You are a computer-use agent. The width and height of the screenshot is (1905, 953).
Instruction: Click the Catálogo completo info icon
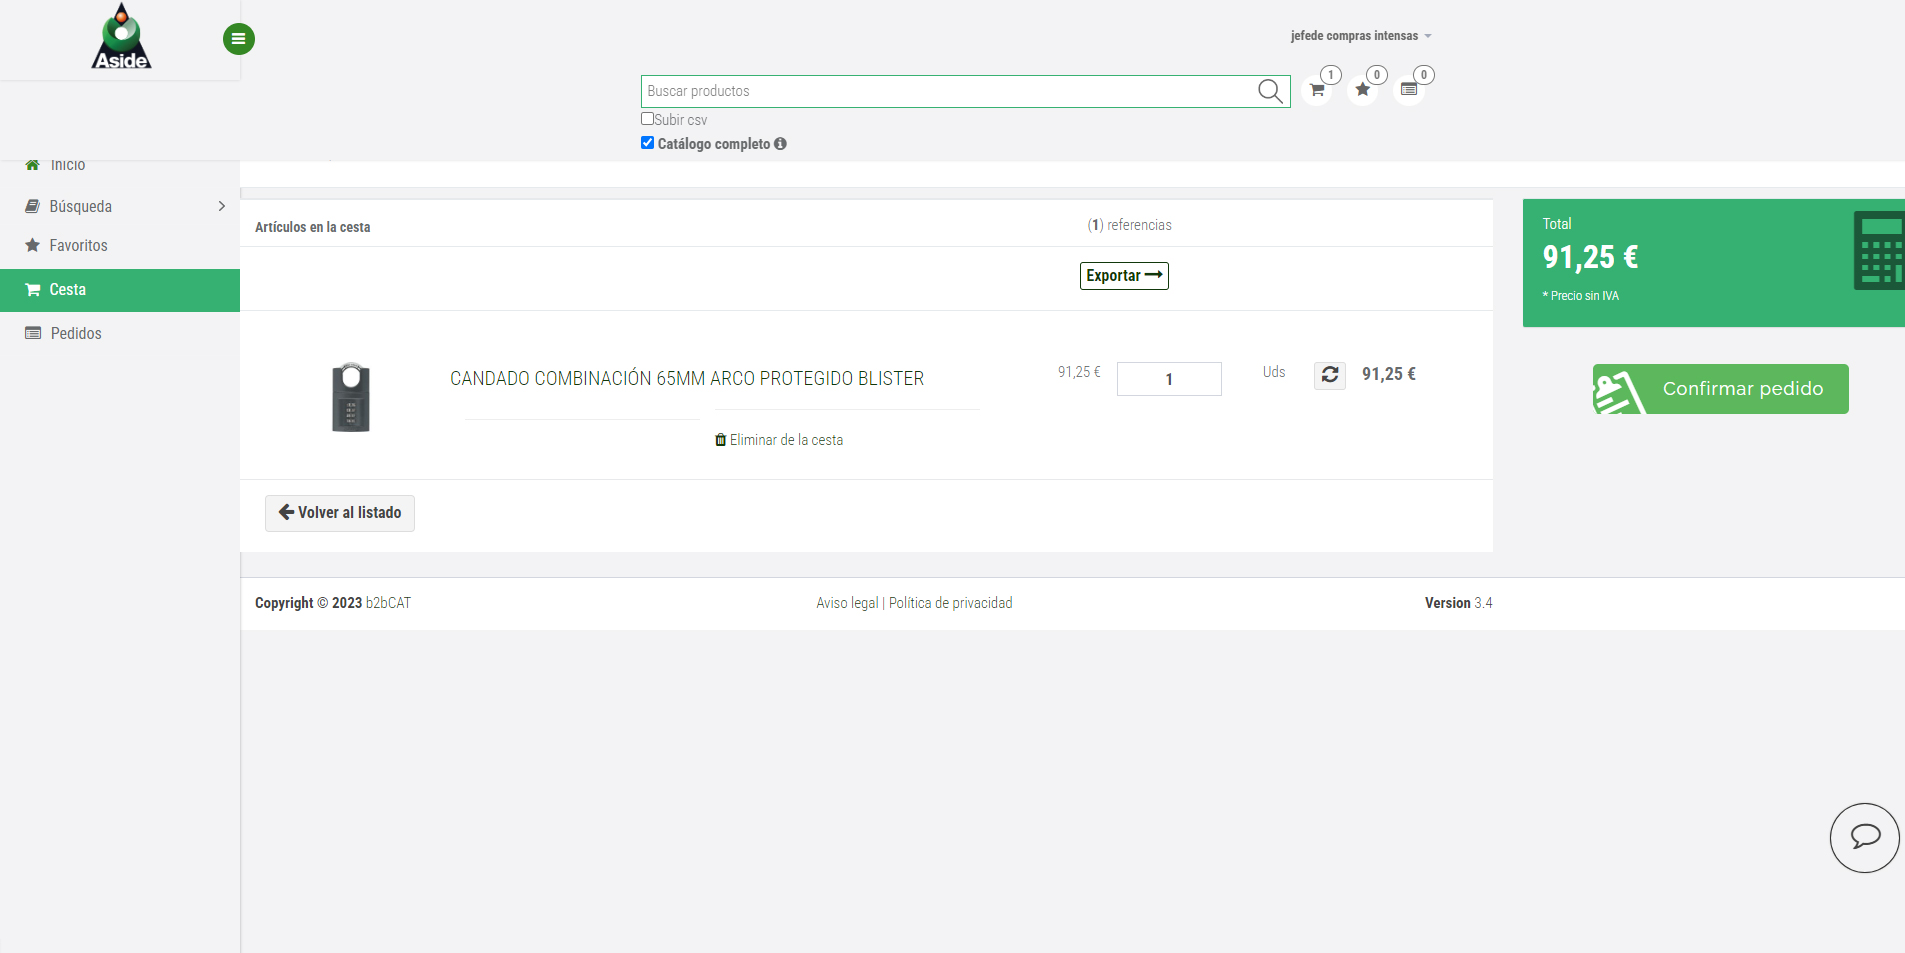click(x=780, y=144)
